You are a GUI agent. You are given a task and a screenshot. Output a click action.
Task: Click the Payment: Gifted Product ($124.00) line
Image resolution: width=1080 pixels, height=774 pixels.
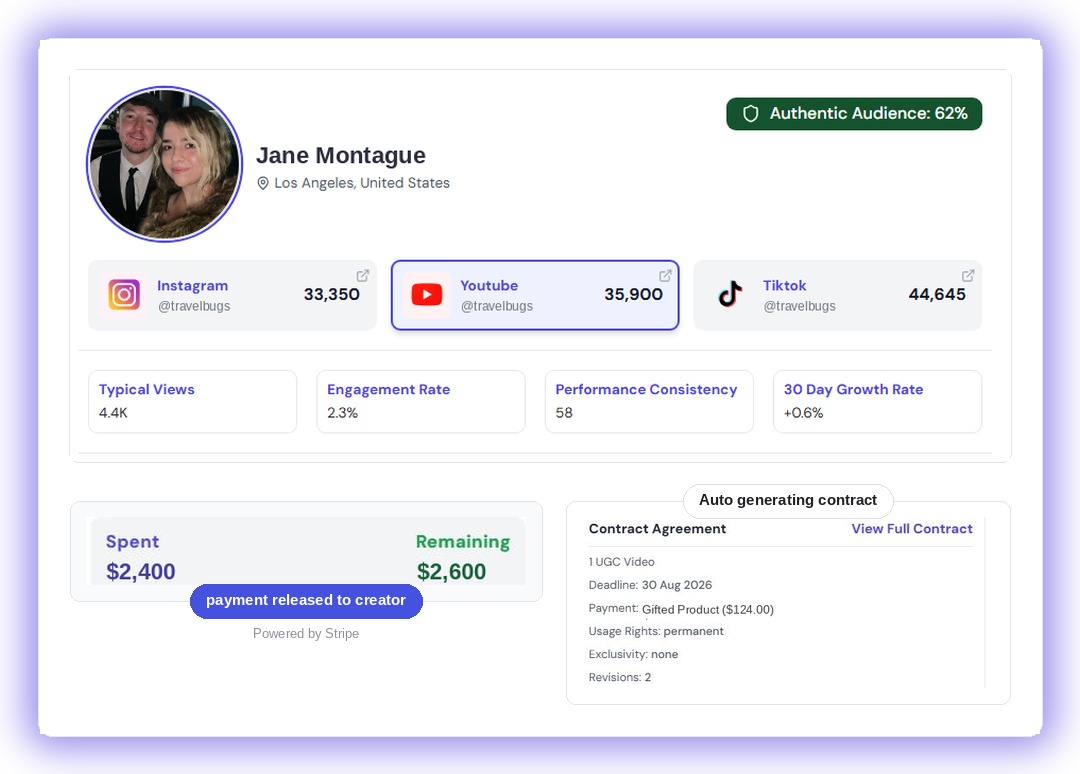tap(681, 609)
